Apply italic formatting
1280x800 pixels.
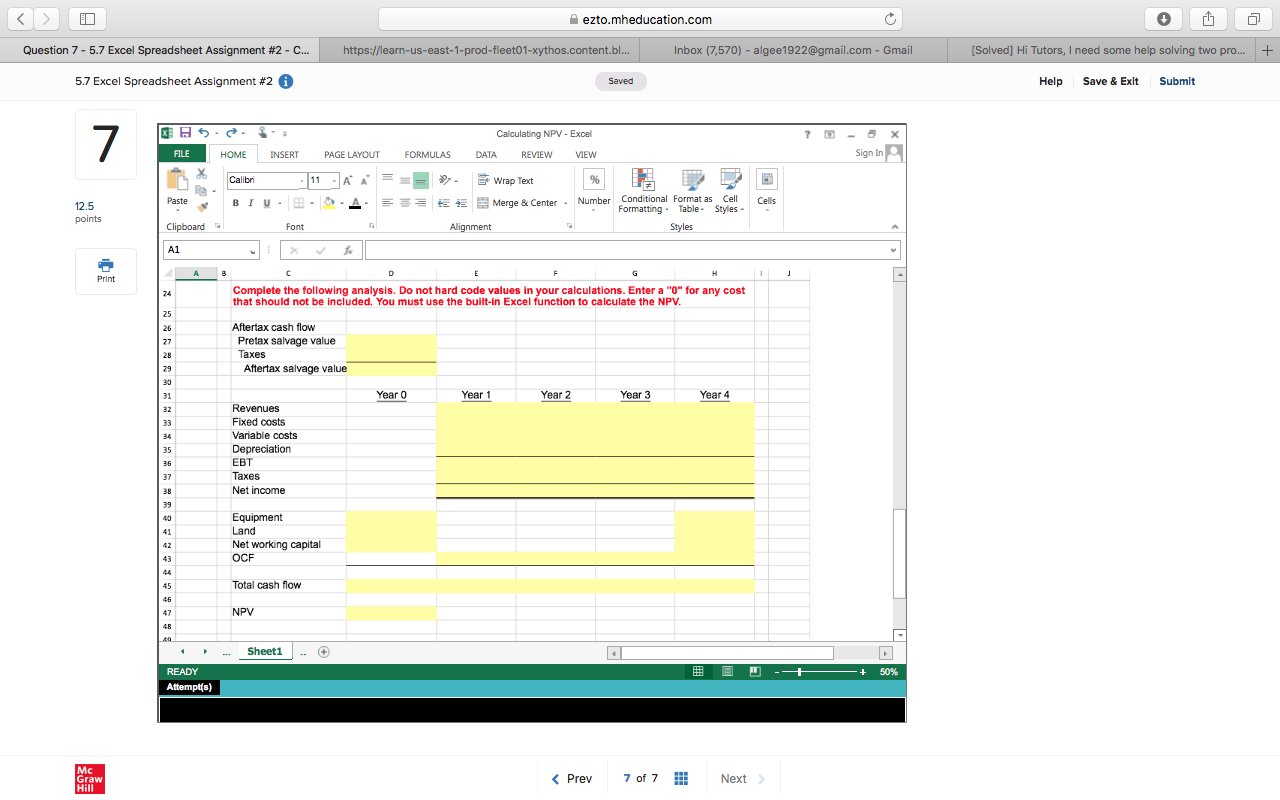(x=250, y=202)
